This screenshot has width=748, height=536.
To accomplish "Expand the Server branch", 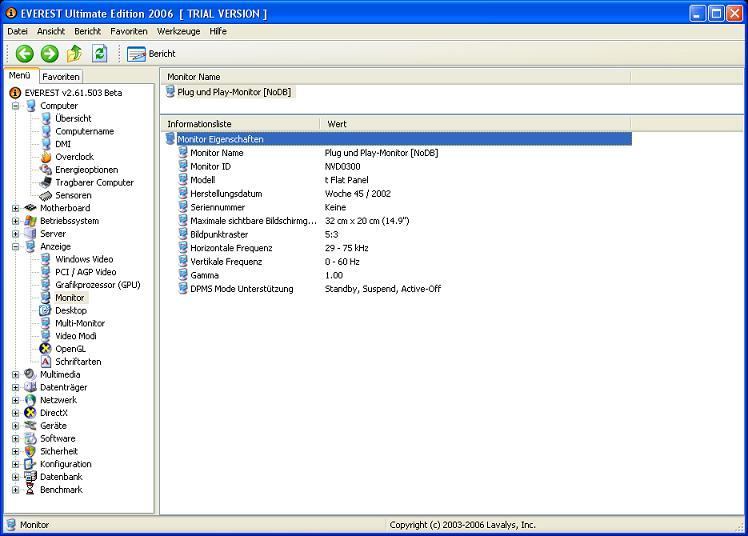I will [x=16, y=234].
